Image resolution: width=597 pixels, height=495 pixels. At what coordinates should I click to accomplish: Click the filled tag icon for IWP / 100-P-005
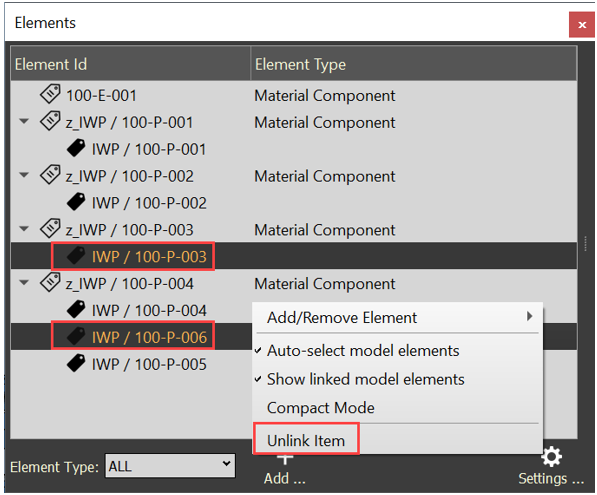(76, 363)
